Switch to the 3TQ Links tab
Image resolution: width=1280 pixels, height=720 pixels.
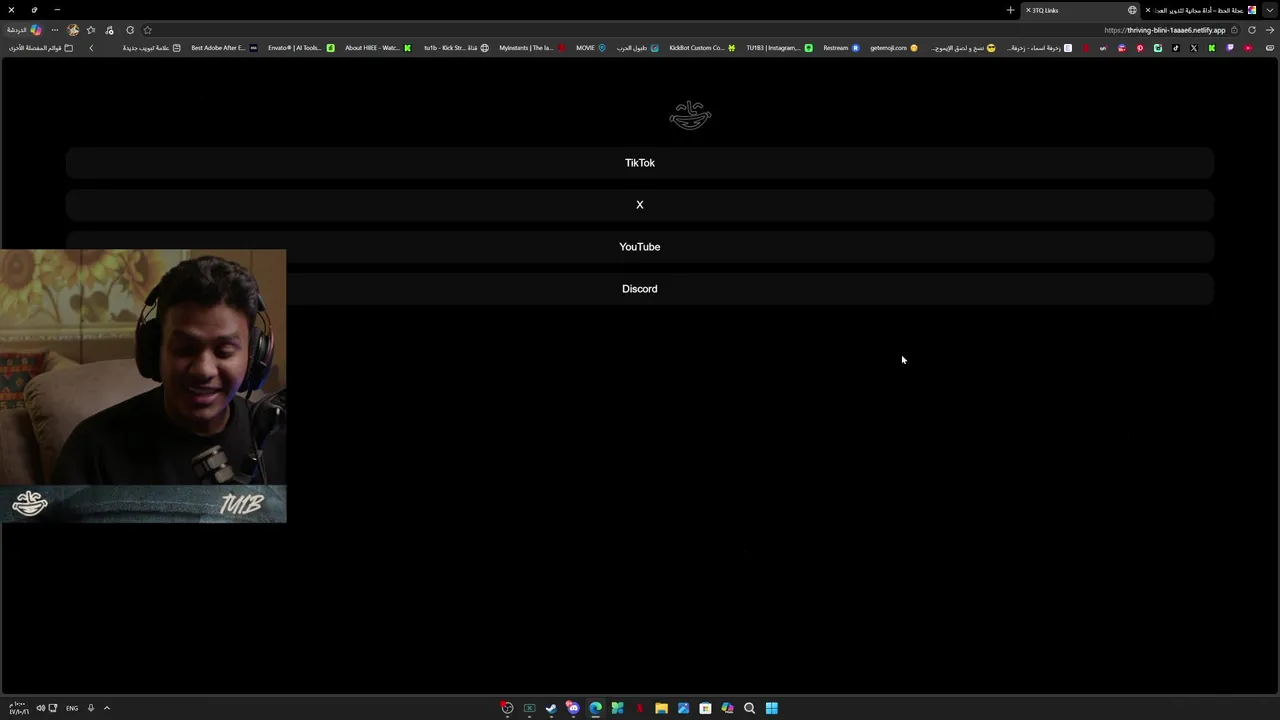[x=1080, y=10]
